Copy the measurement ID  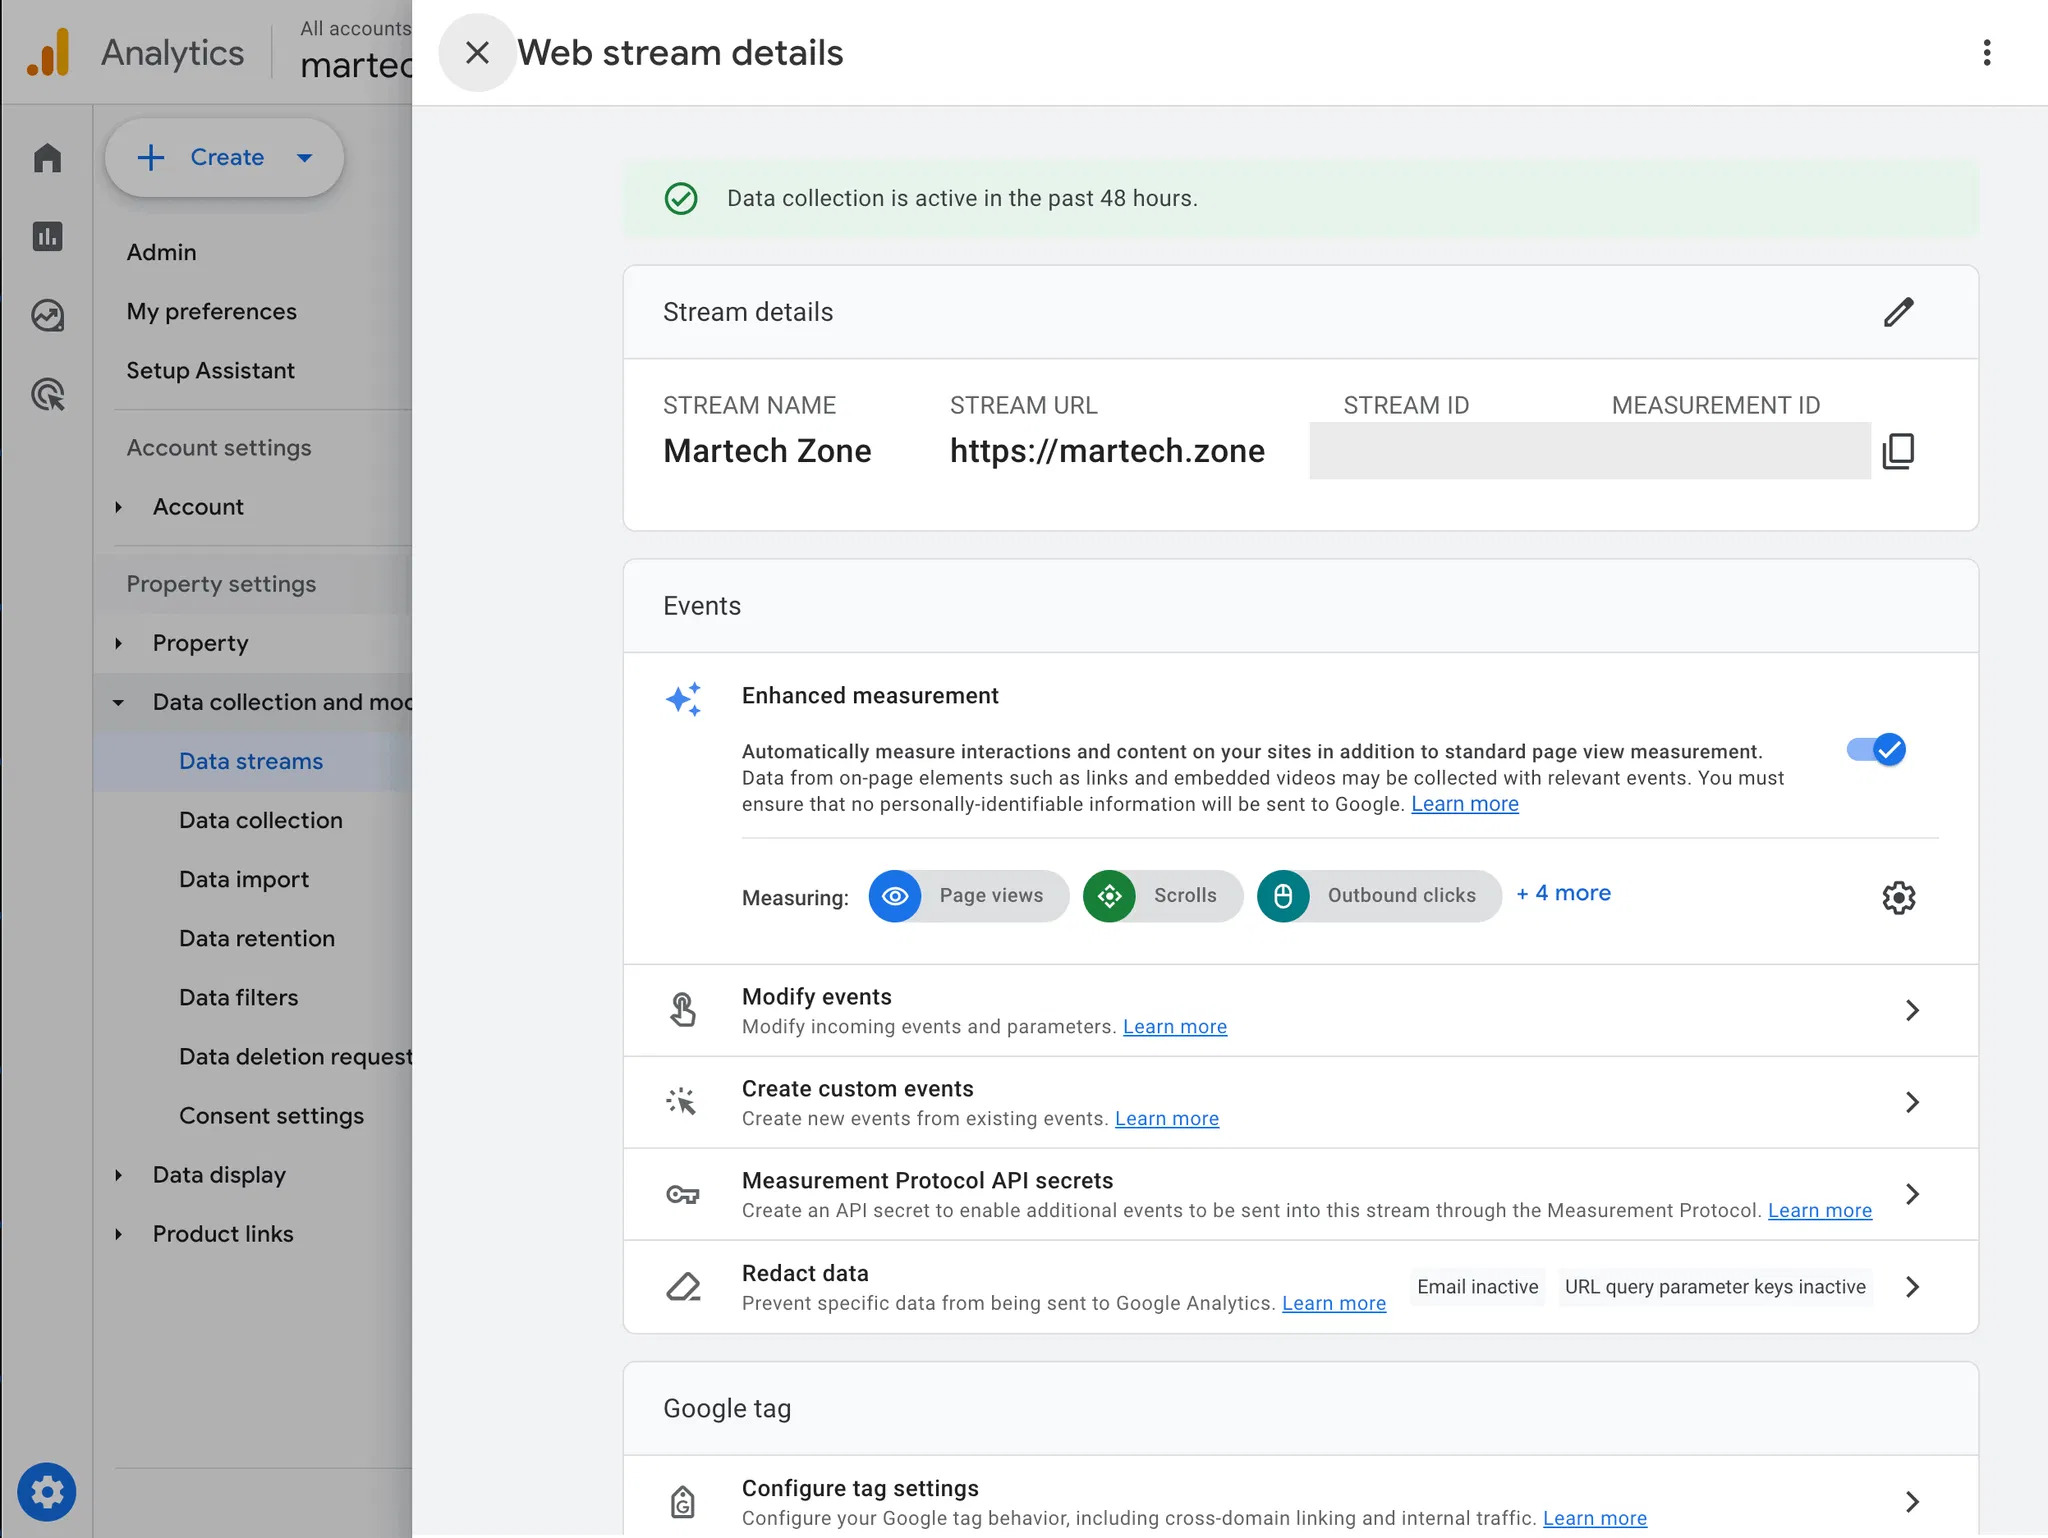coord(1898,451)
